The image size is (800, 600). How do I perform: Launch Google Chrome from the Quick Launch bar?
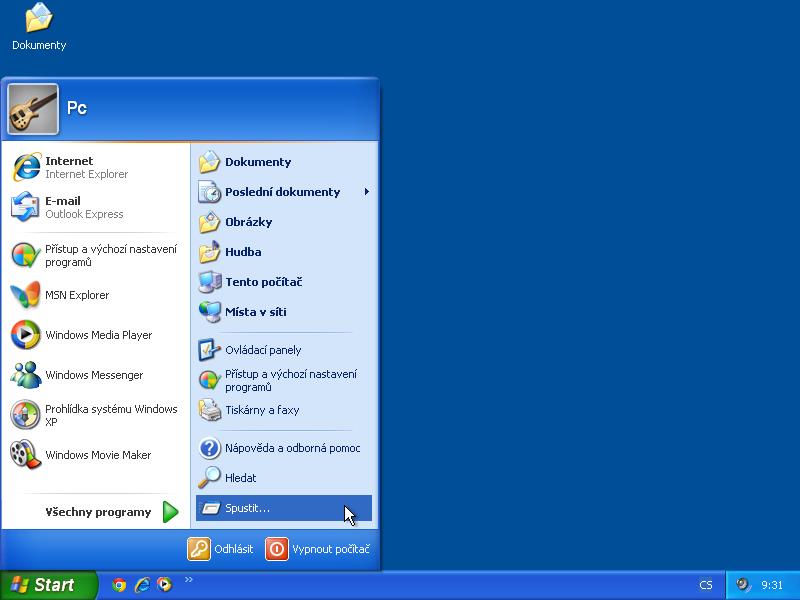coord(119,585)
